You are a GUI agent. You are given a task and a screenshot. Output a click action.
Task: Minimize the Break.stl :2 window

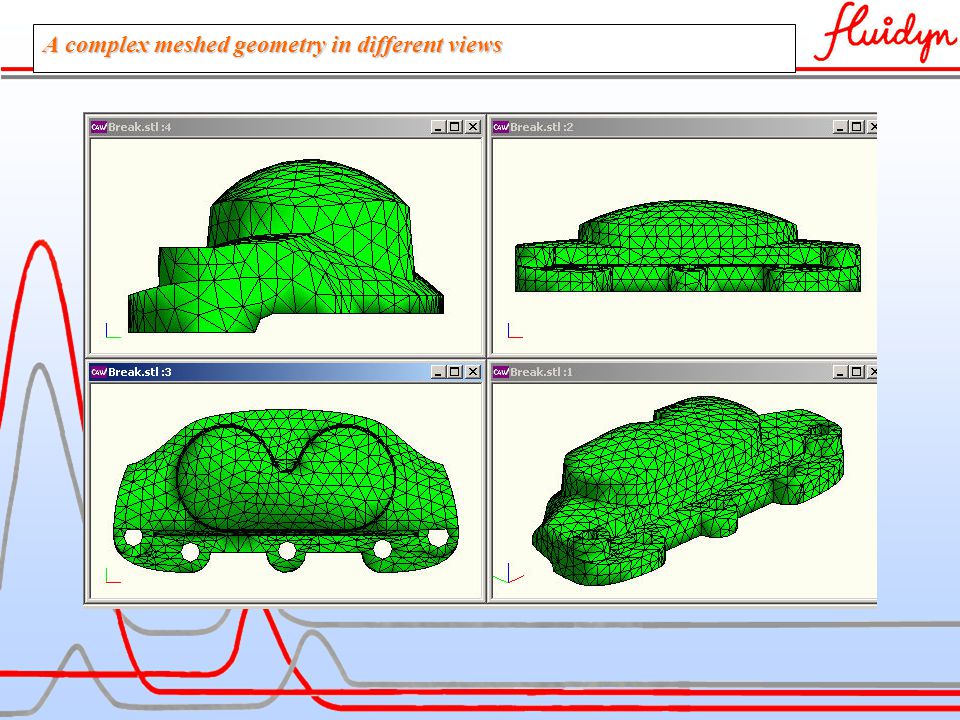click(x=840, y=127)
